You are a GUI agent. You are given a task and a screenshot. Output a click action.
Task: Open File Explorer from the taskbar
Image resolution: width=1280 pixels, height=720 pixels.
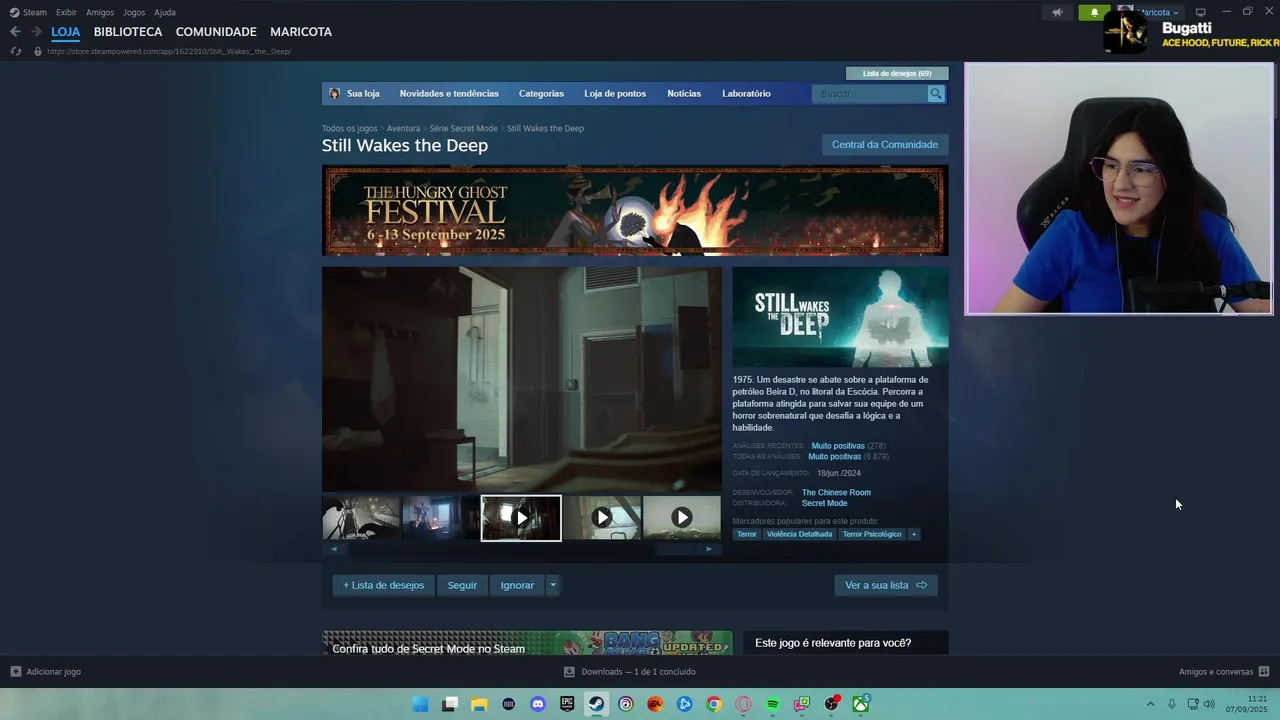tap(479, 704)
